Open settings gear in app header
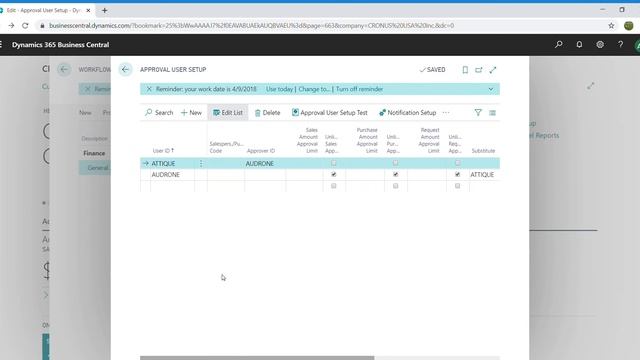The height and width of the screenshot is (360, 640). [600, 44]
